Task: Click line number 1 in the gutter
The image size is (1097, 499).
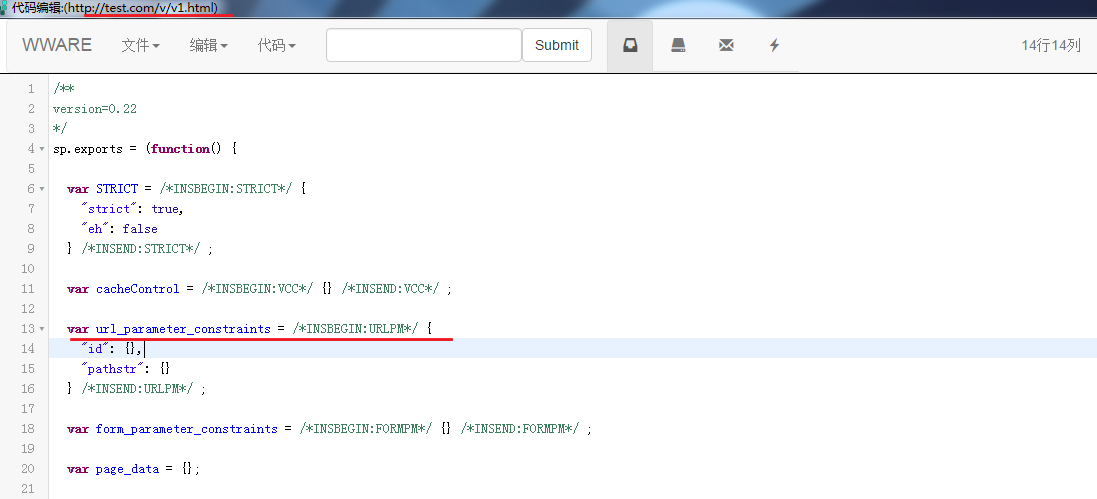Action: coord(30,89)
